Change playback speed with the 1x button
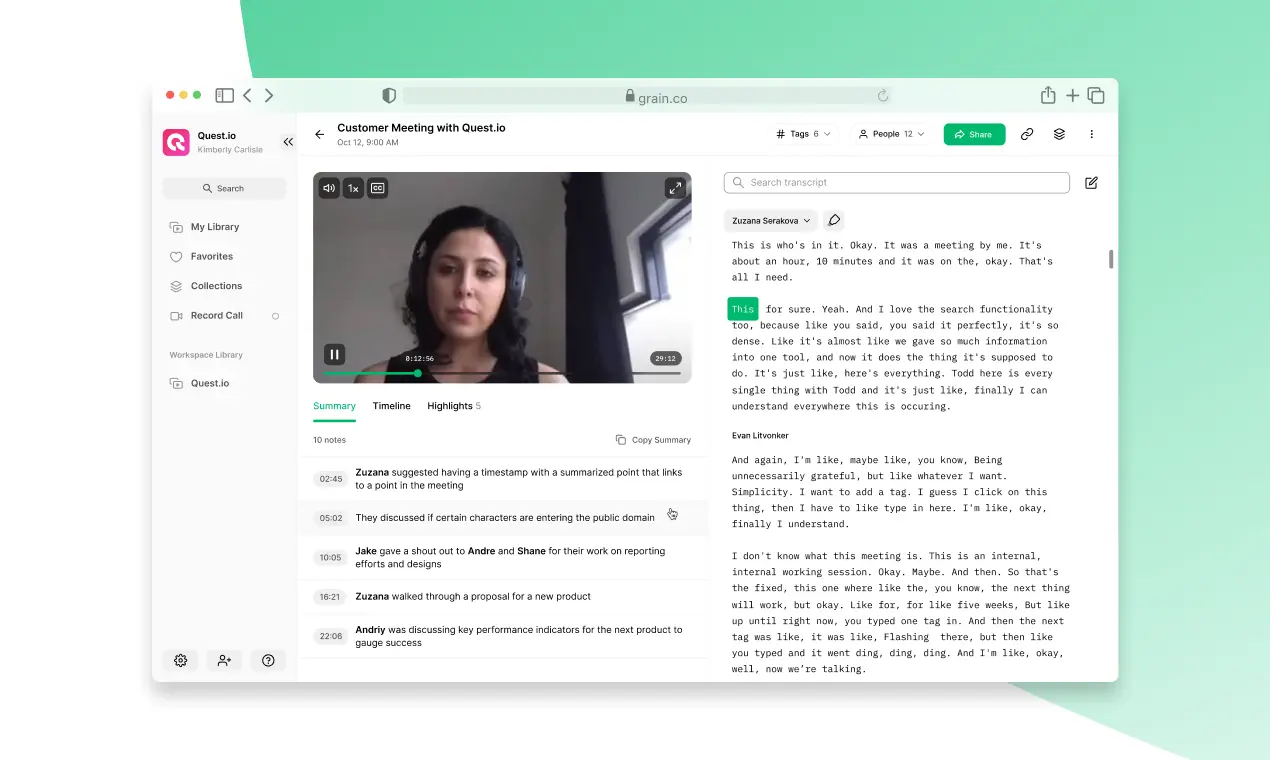 coord(353,188)
